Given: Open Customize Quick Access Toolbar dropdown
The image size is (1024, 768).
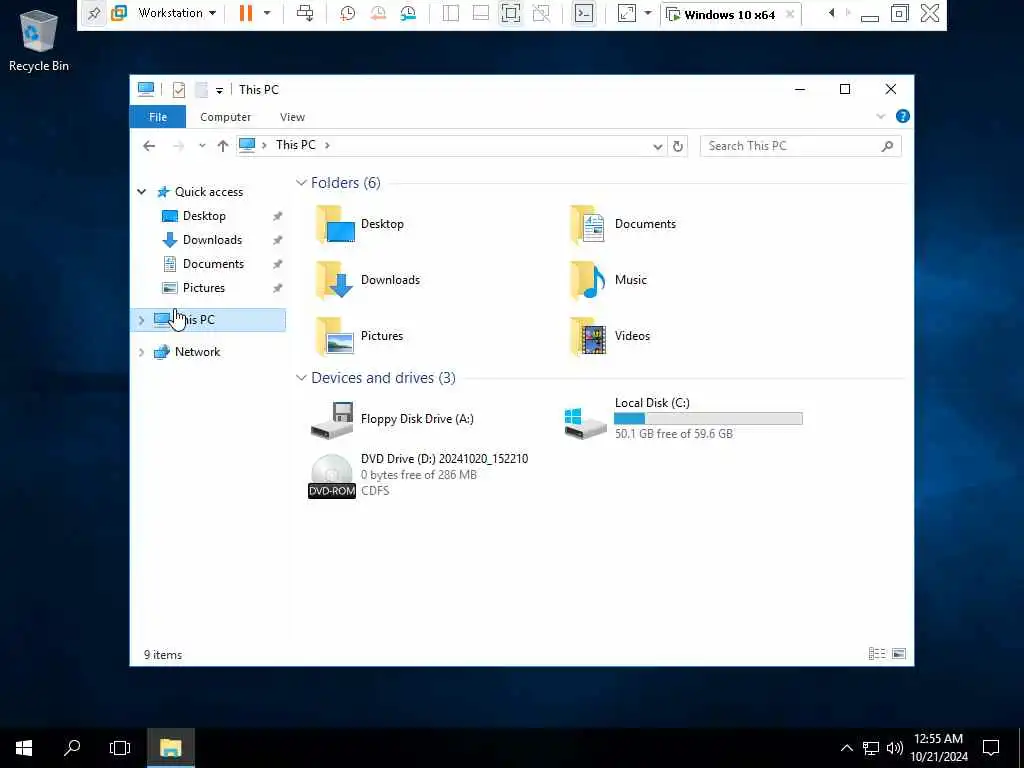Looking at the screenshot, I should tap(219, 90).
